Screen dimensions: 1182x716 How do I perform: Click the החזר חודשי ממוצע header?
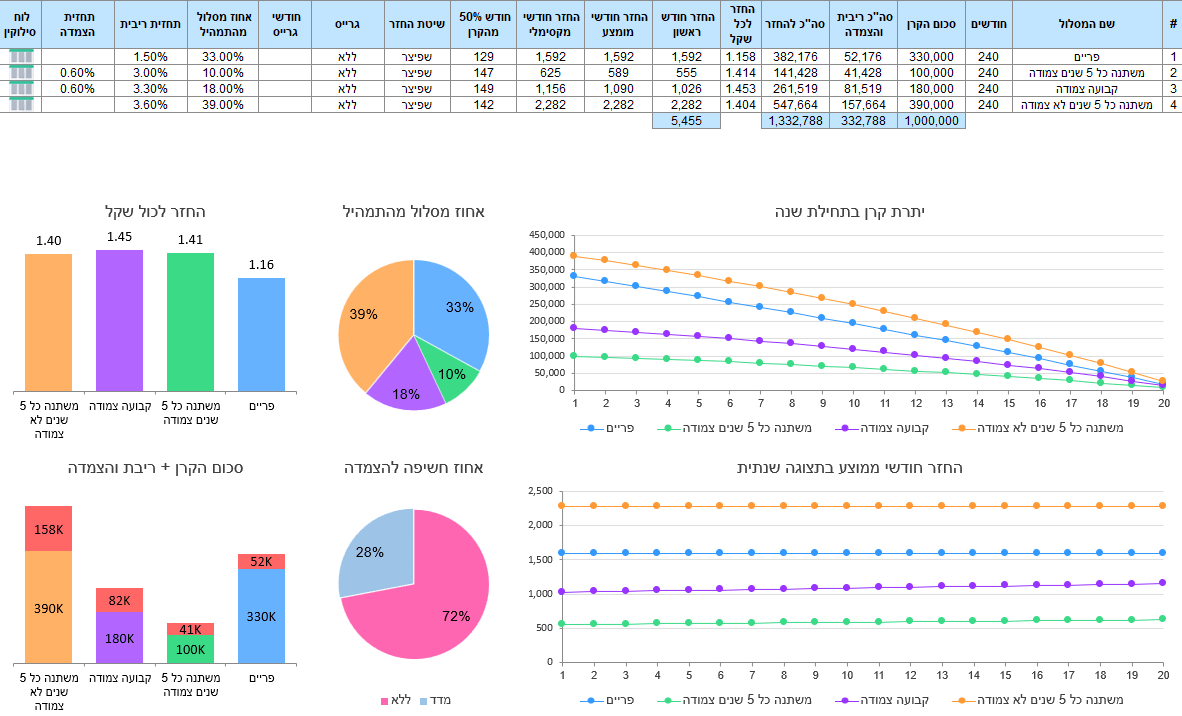pos(618,24)
